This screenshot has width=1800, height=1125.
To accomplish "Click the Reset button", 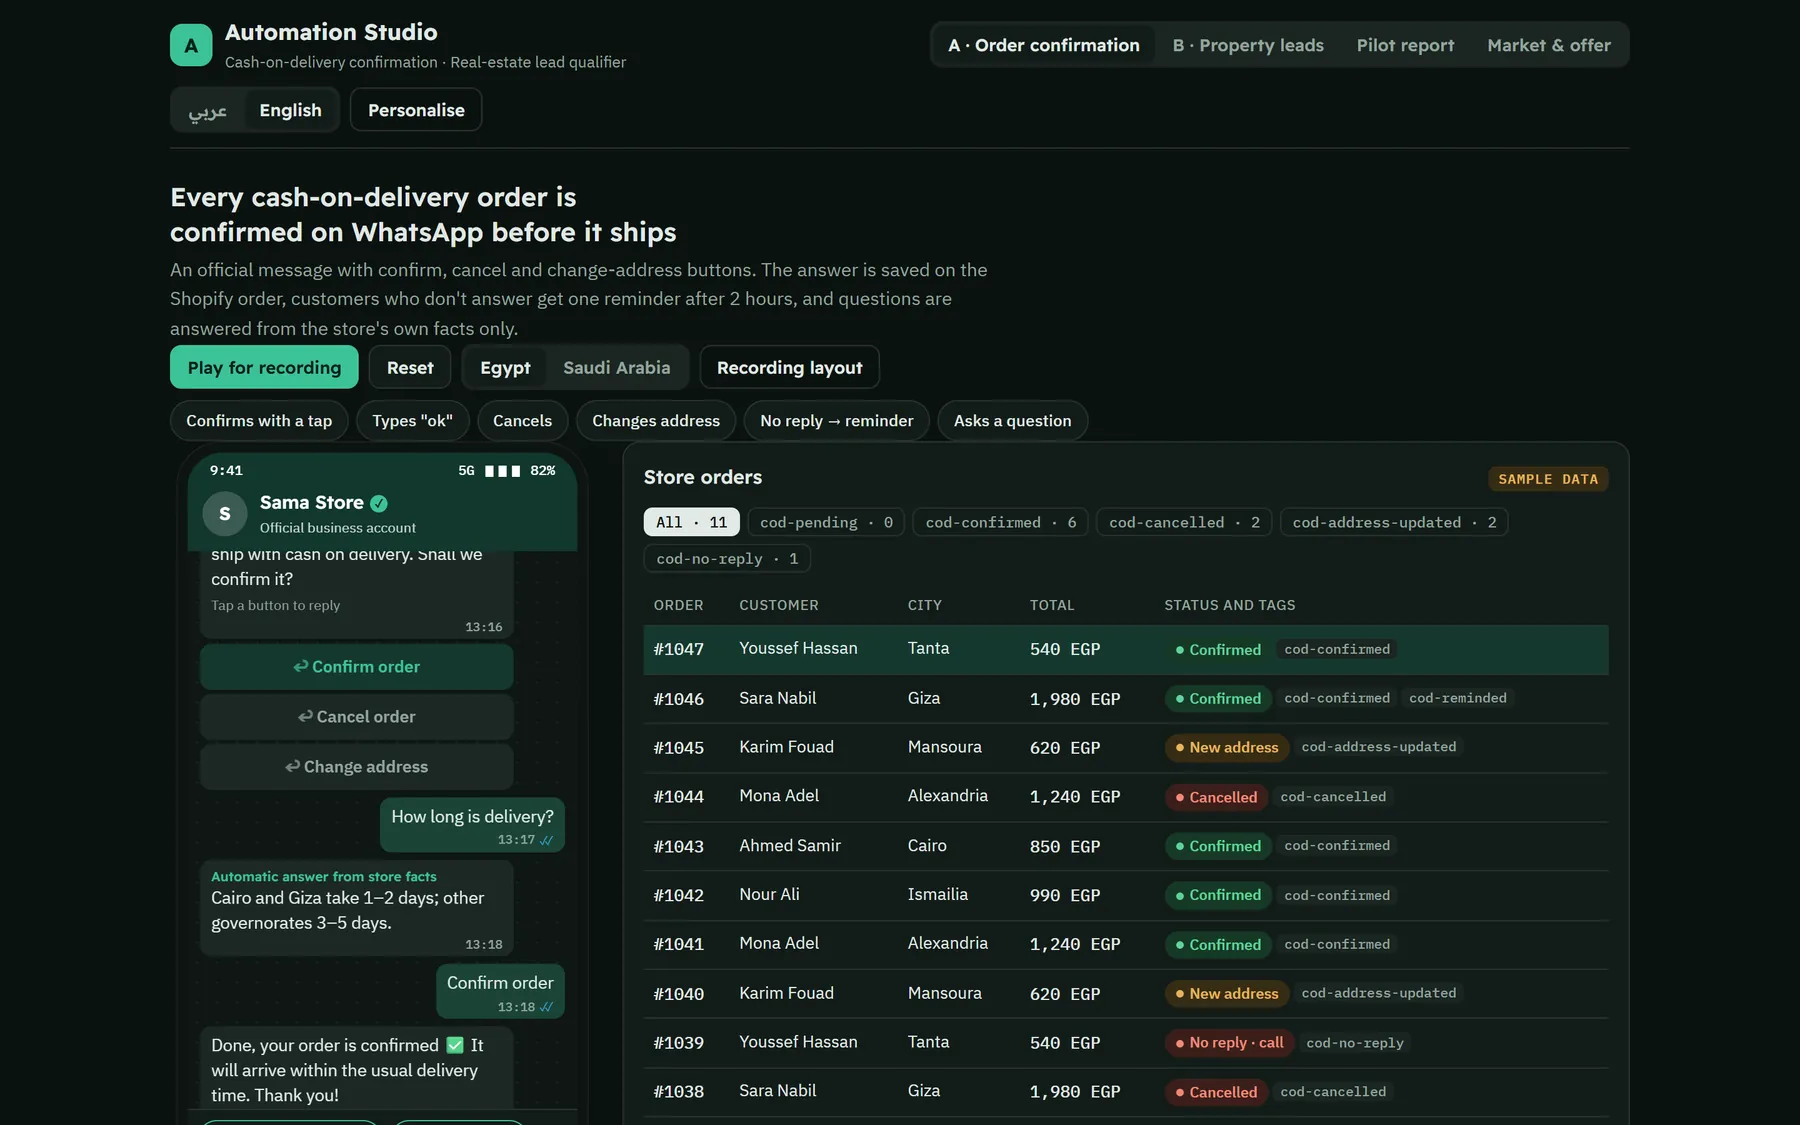I will 410,368.
